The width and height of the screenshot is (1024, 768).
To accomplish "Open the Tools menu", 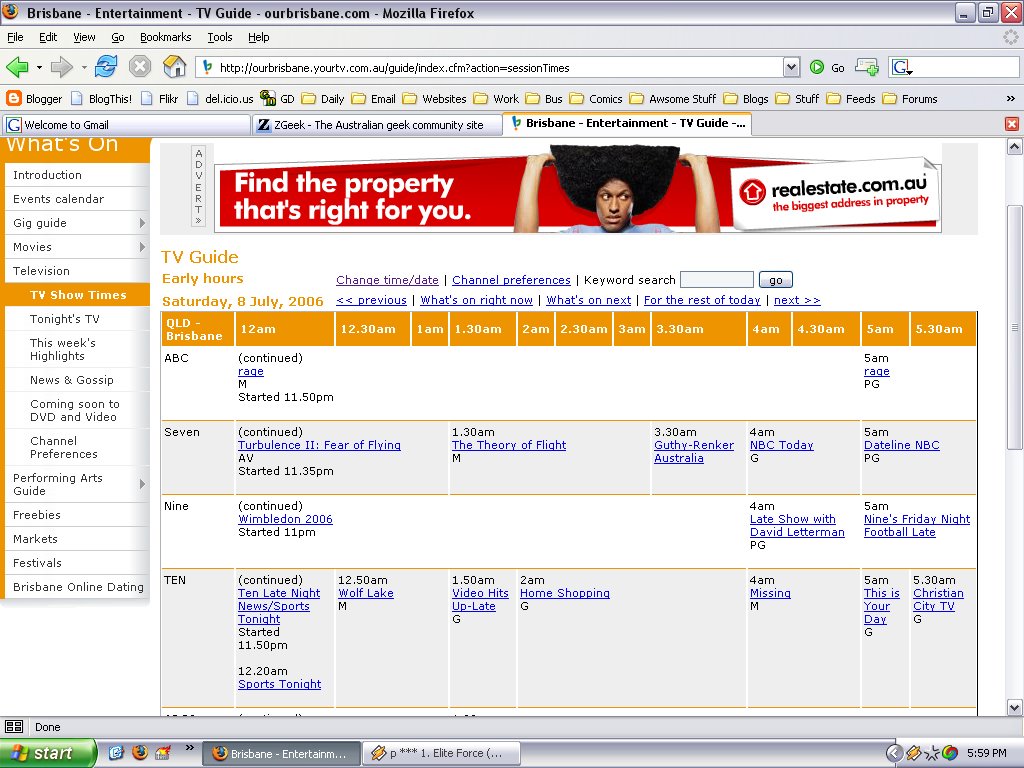I will (220, 37).
